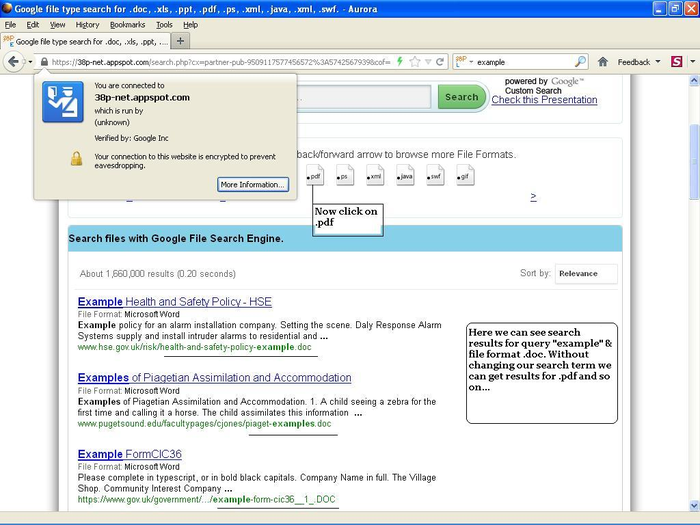700x525 pixels.
Task: Open a new tab with plus button
Action: 180,41
